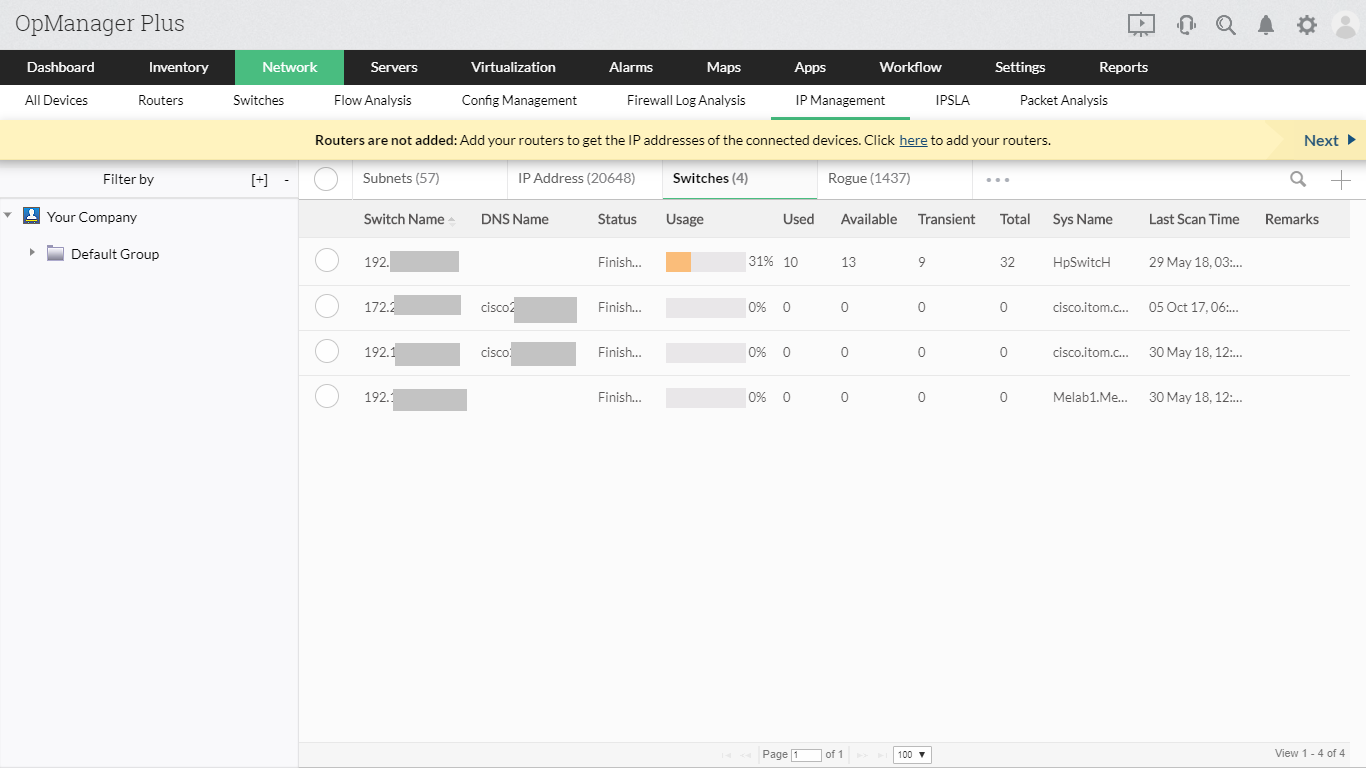The image size is (1366, 768).
Task: Open Workflow from the main menu
Action: 910,67
